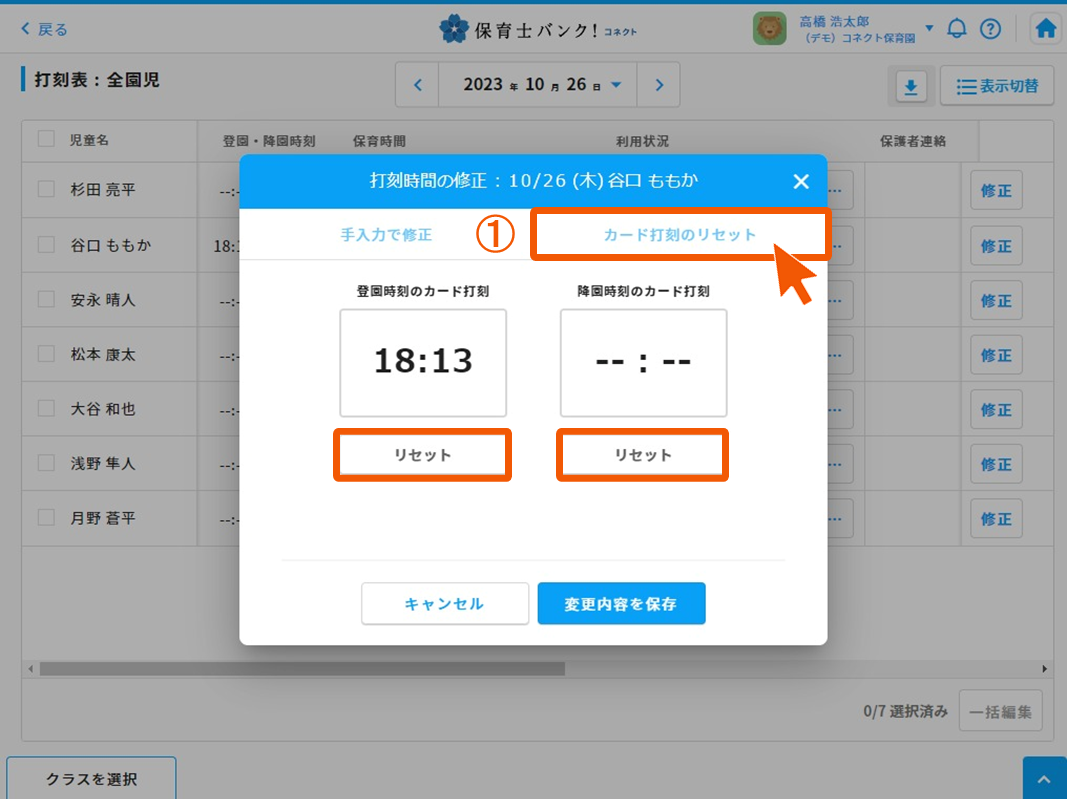This screenshot has height=800, width=1067.
Task: Check the box for 松本 康太
Action: click(46, 353)
